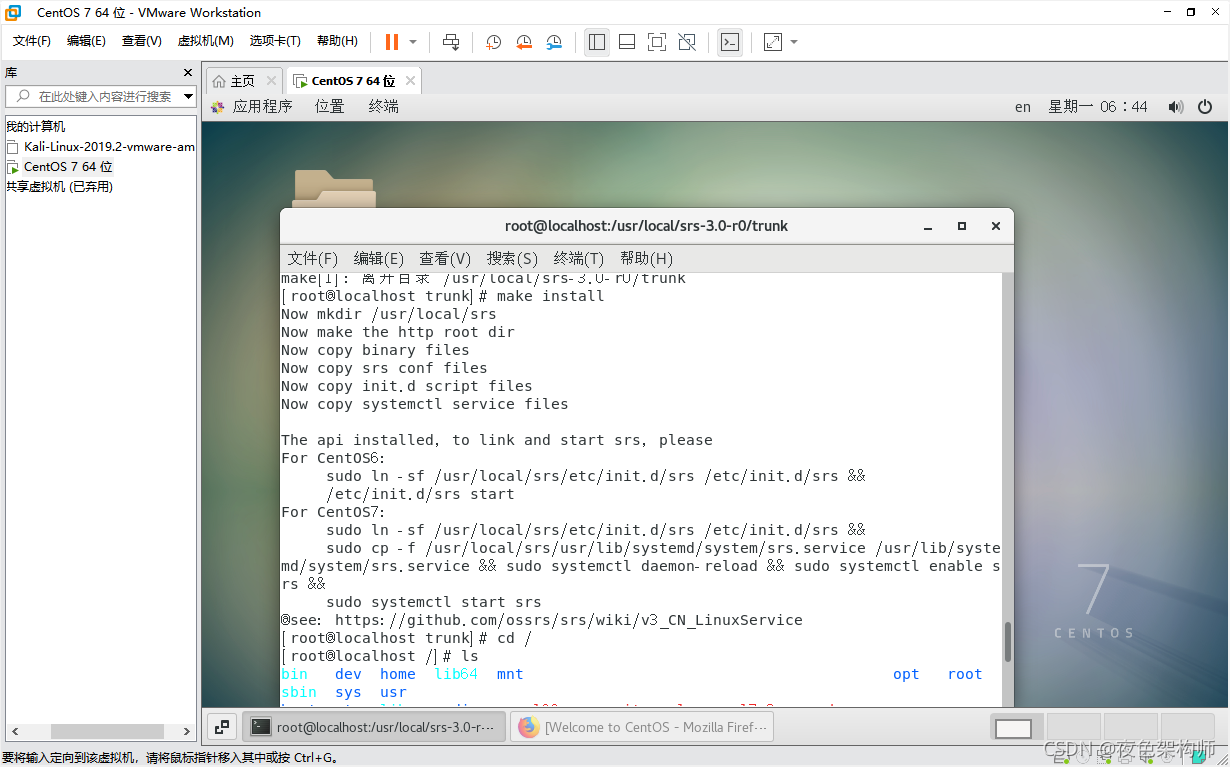
Task: Open the power menu icon
Action: coord(1205,107)
